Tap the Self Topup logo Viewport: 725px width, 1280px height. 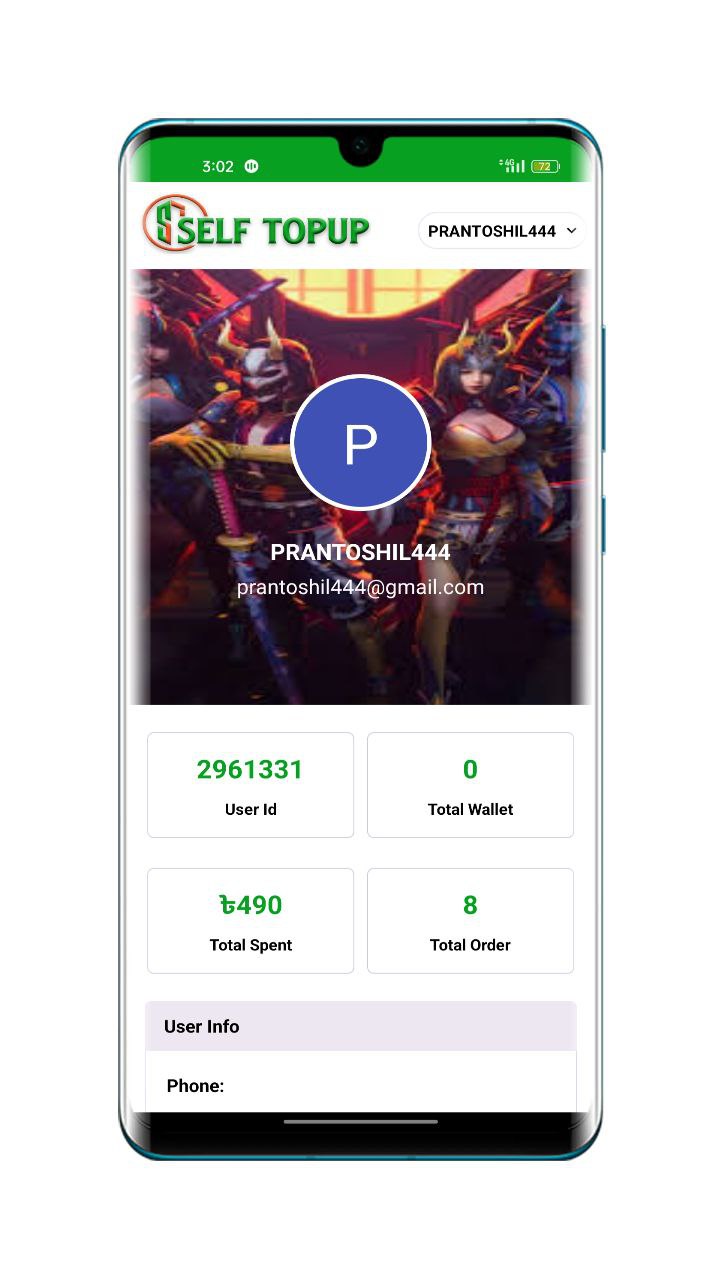click(256, 223)
